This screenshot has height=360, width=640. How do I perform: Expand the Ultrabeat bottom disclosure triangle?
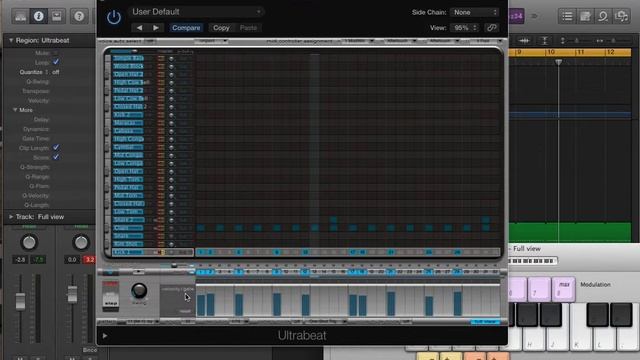pyautogui.click(x=105, y=336)
